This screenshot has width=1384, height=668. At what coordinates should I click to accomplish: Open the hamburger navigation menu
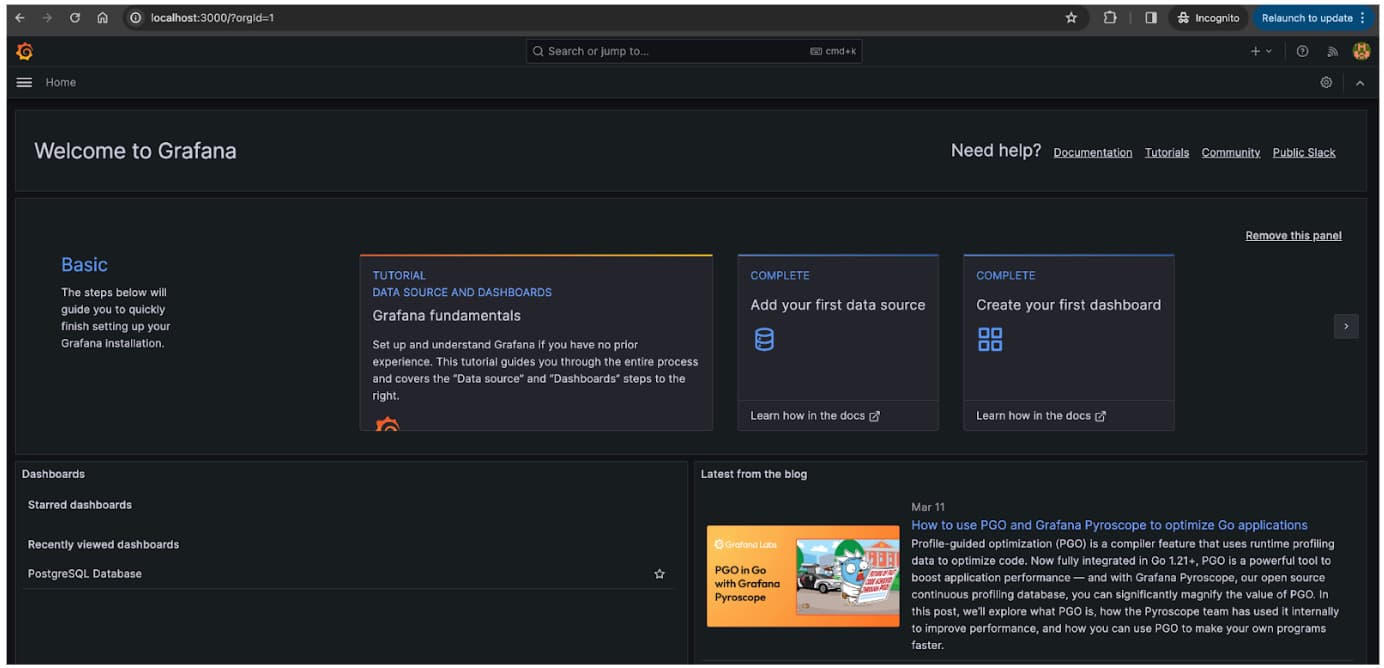point(24,83)
